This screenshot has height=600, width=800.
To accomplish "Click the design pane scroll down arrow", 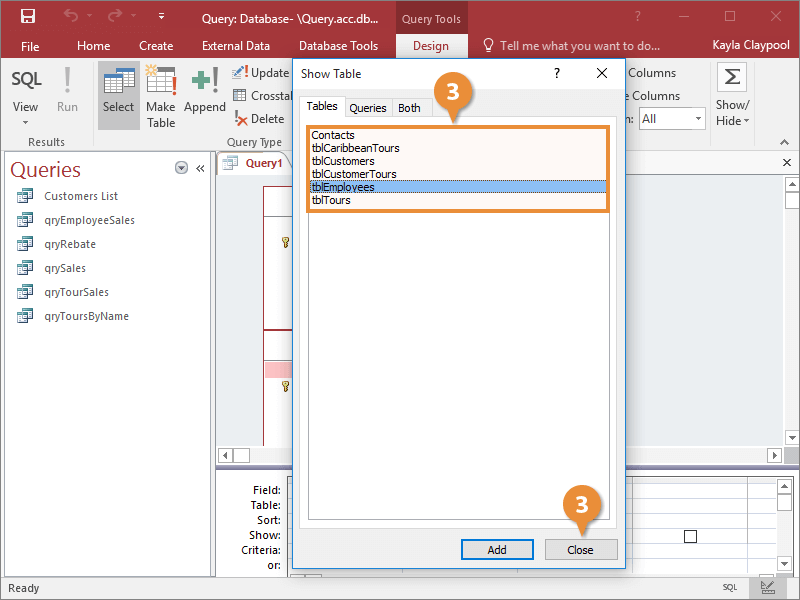I will [x=792, y=437].
